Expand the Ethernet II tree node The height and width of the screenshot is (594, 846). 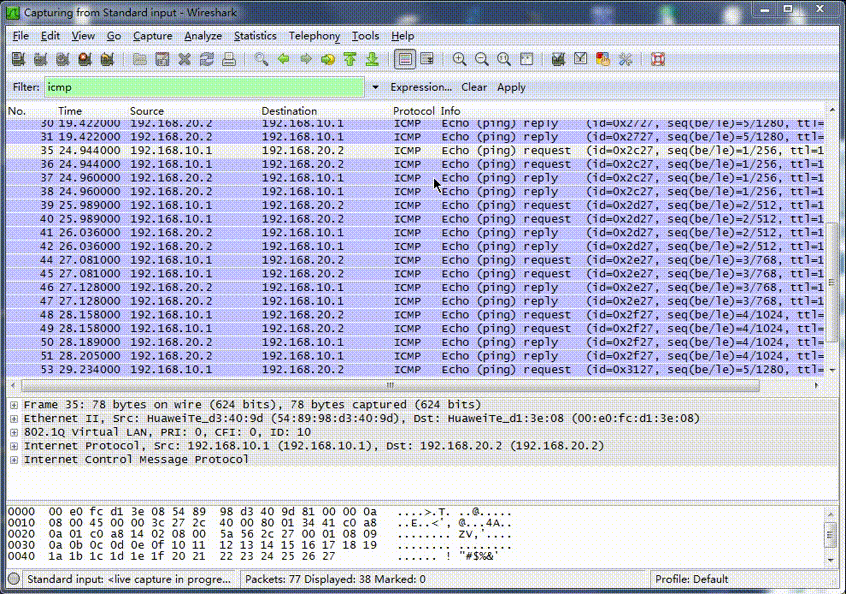[x=14, y=419]
